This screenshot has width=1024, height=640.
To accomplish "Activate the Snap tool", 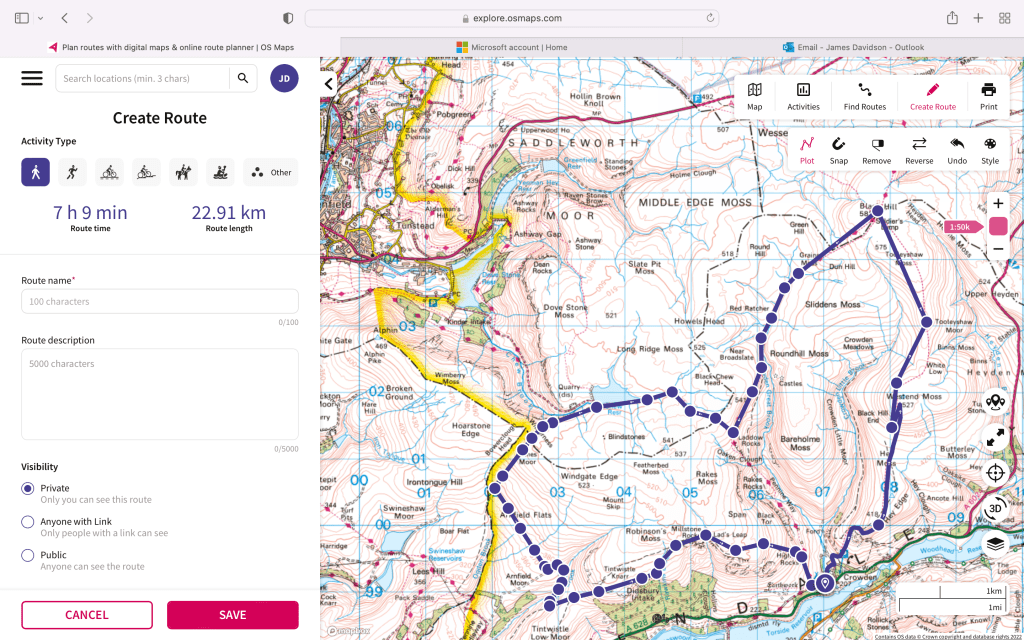I will click(x=839, y=150).
